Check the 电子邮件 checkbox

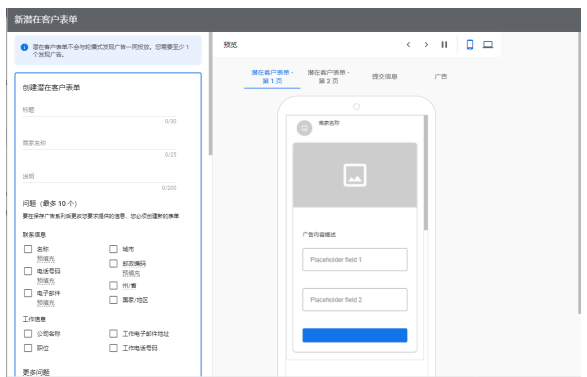pos(28,293)
